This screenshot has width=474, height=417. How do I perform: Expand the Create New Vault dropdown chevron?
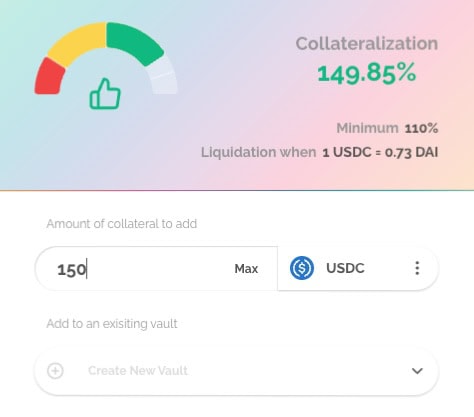tap(417, 371)
